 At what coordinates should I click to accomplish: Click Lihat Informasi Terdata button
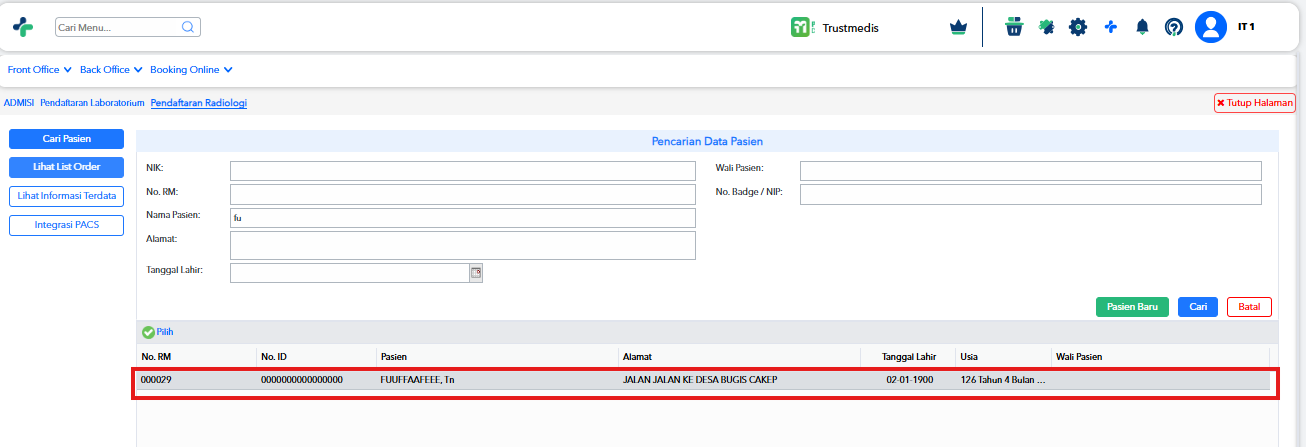[66, 196]
